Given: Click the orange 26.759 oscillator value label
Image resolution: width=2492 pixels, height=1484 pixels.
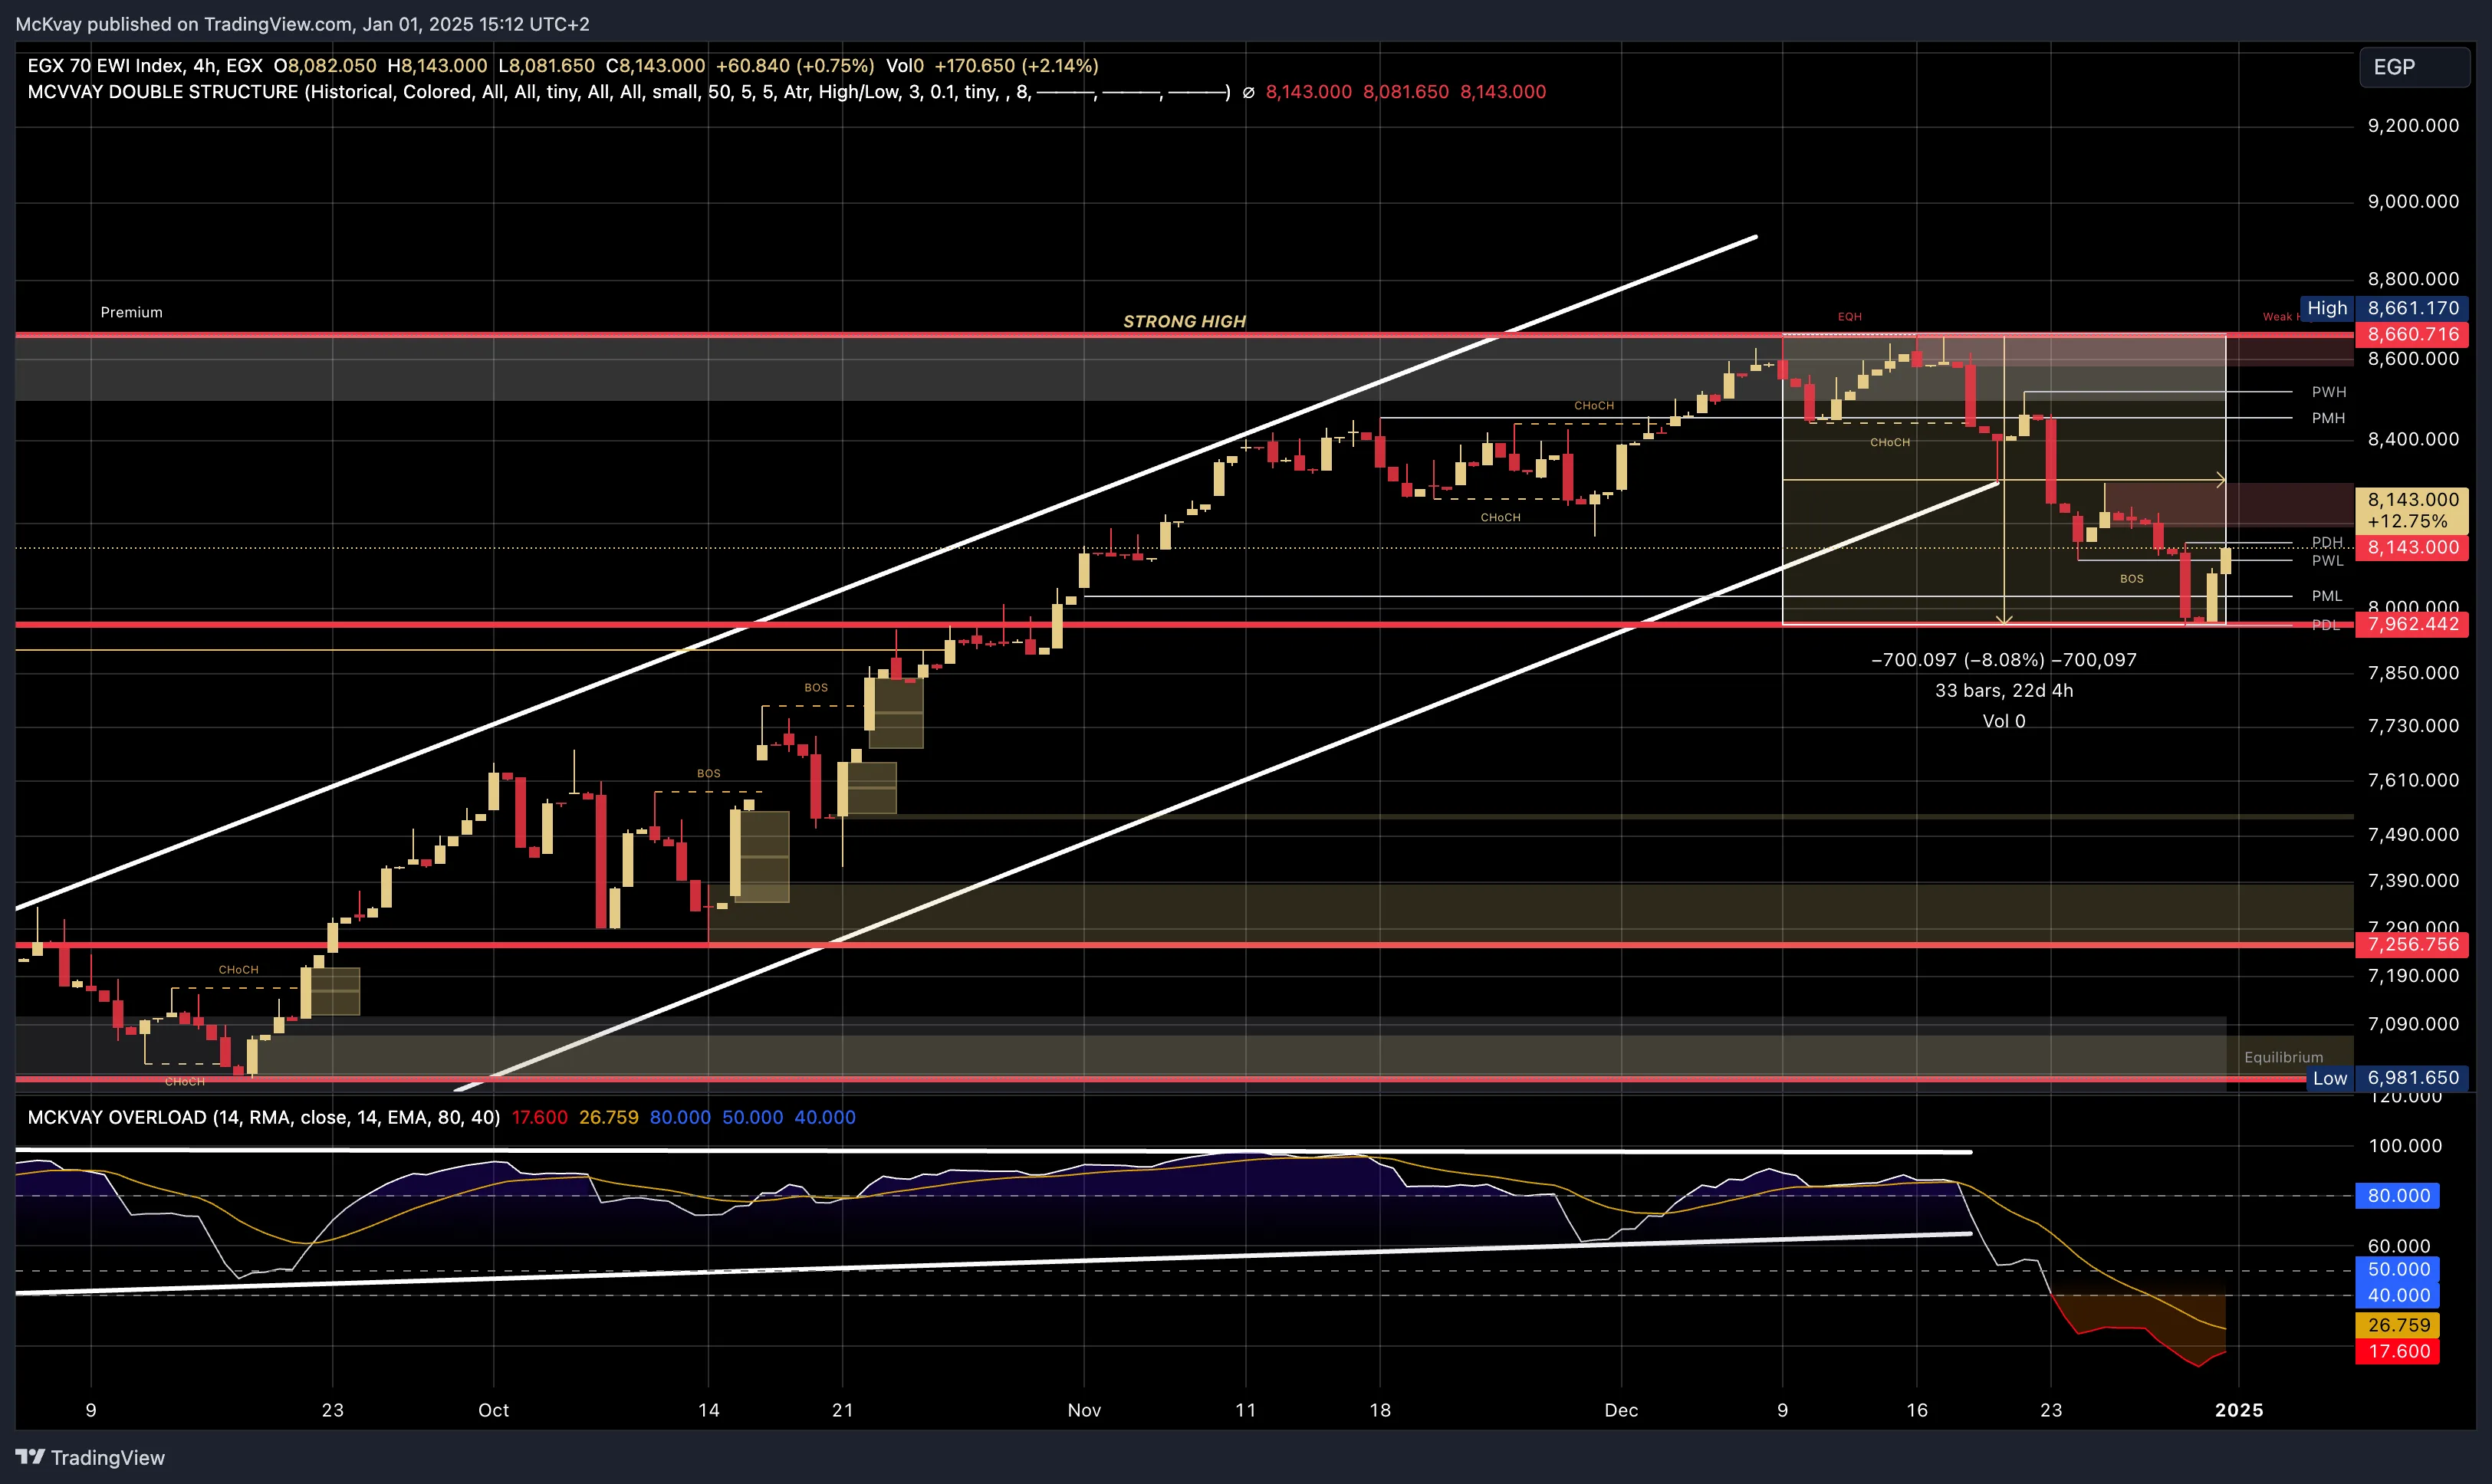Looking at the screenshot, I should point(2398,1325).
